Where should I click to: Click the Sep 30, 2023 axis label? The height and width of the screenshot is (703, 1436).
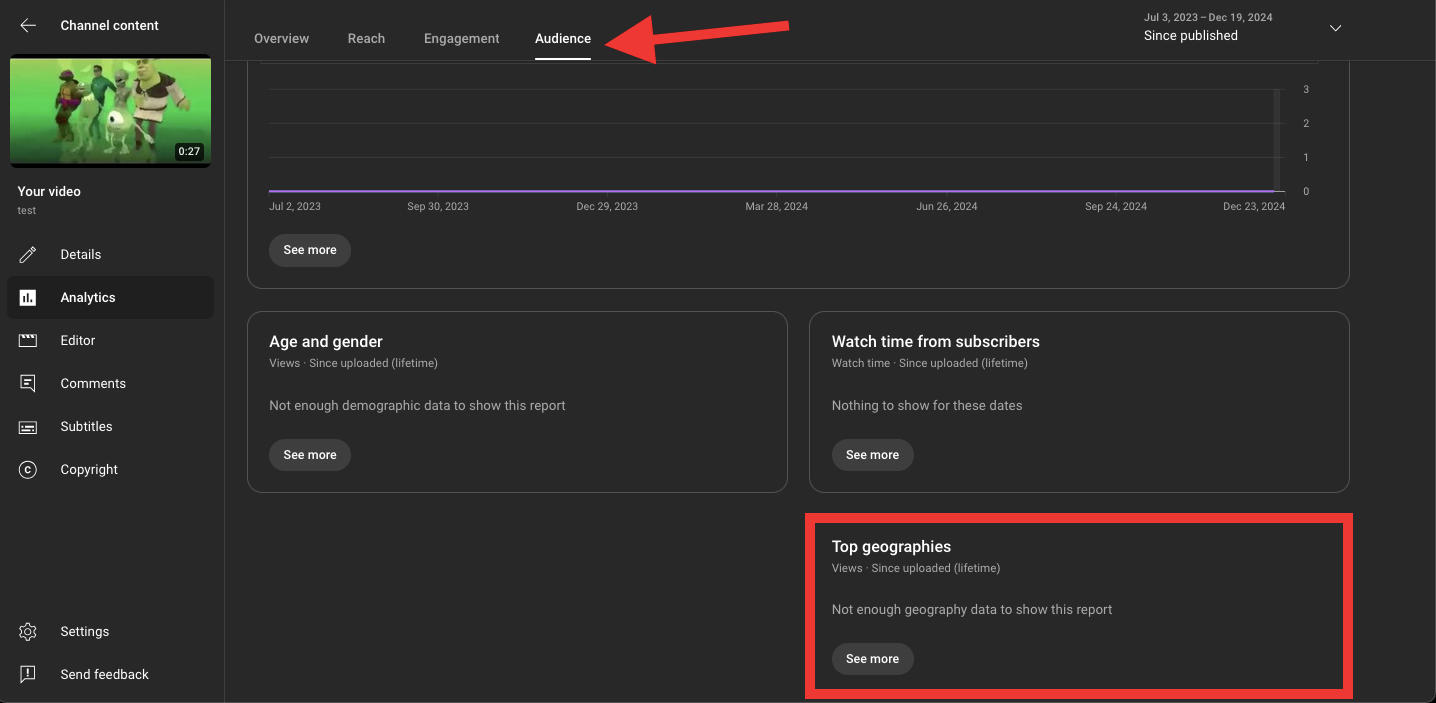point(438,206)
